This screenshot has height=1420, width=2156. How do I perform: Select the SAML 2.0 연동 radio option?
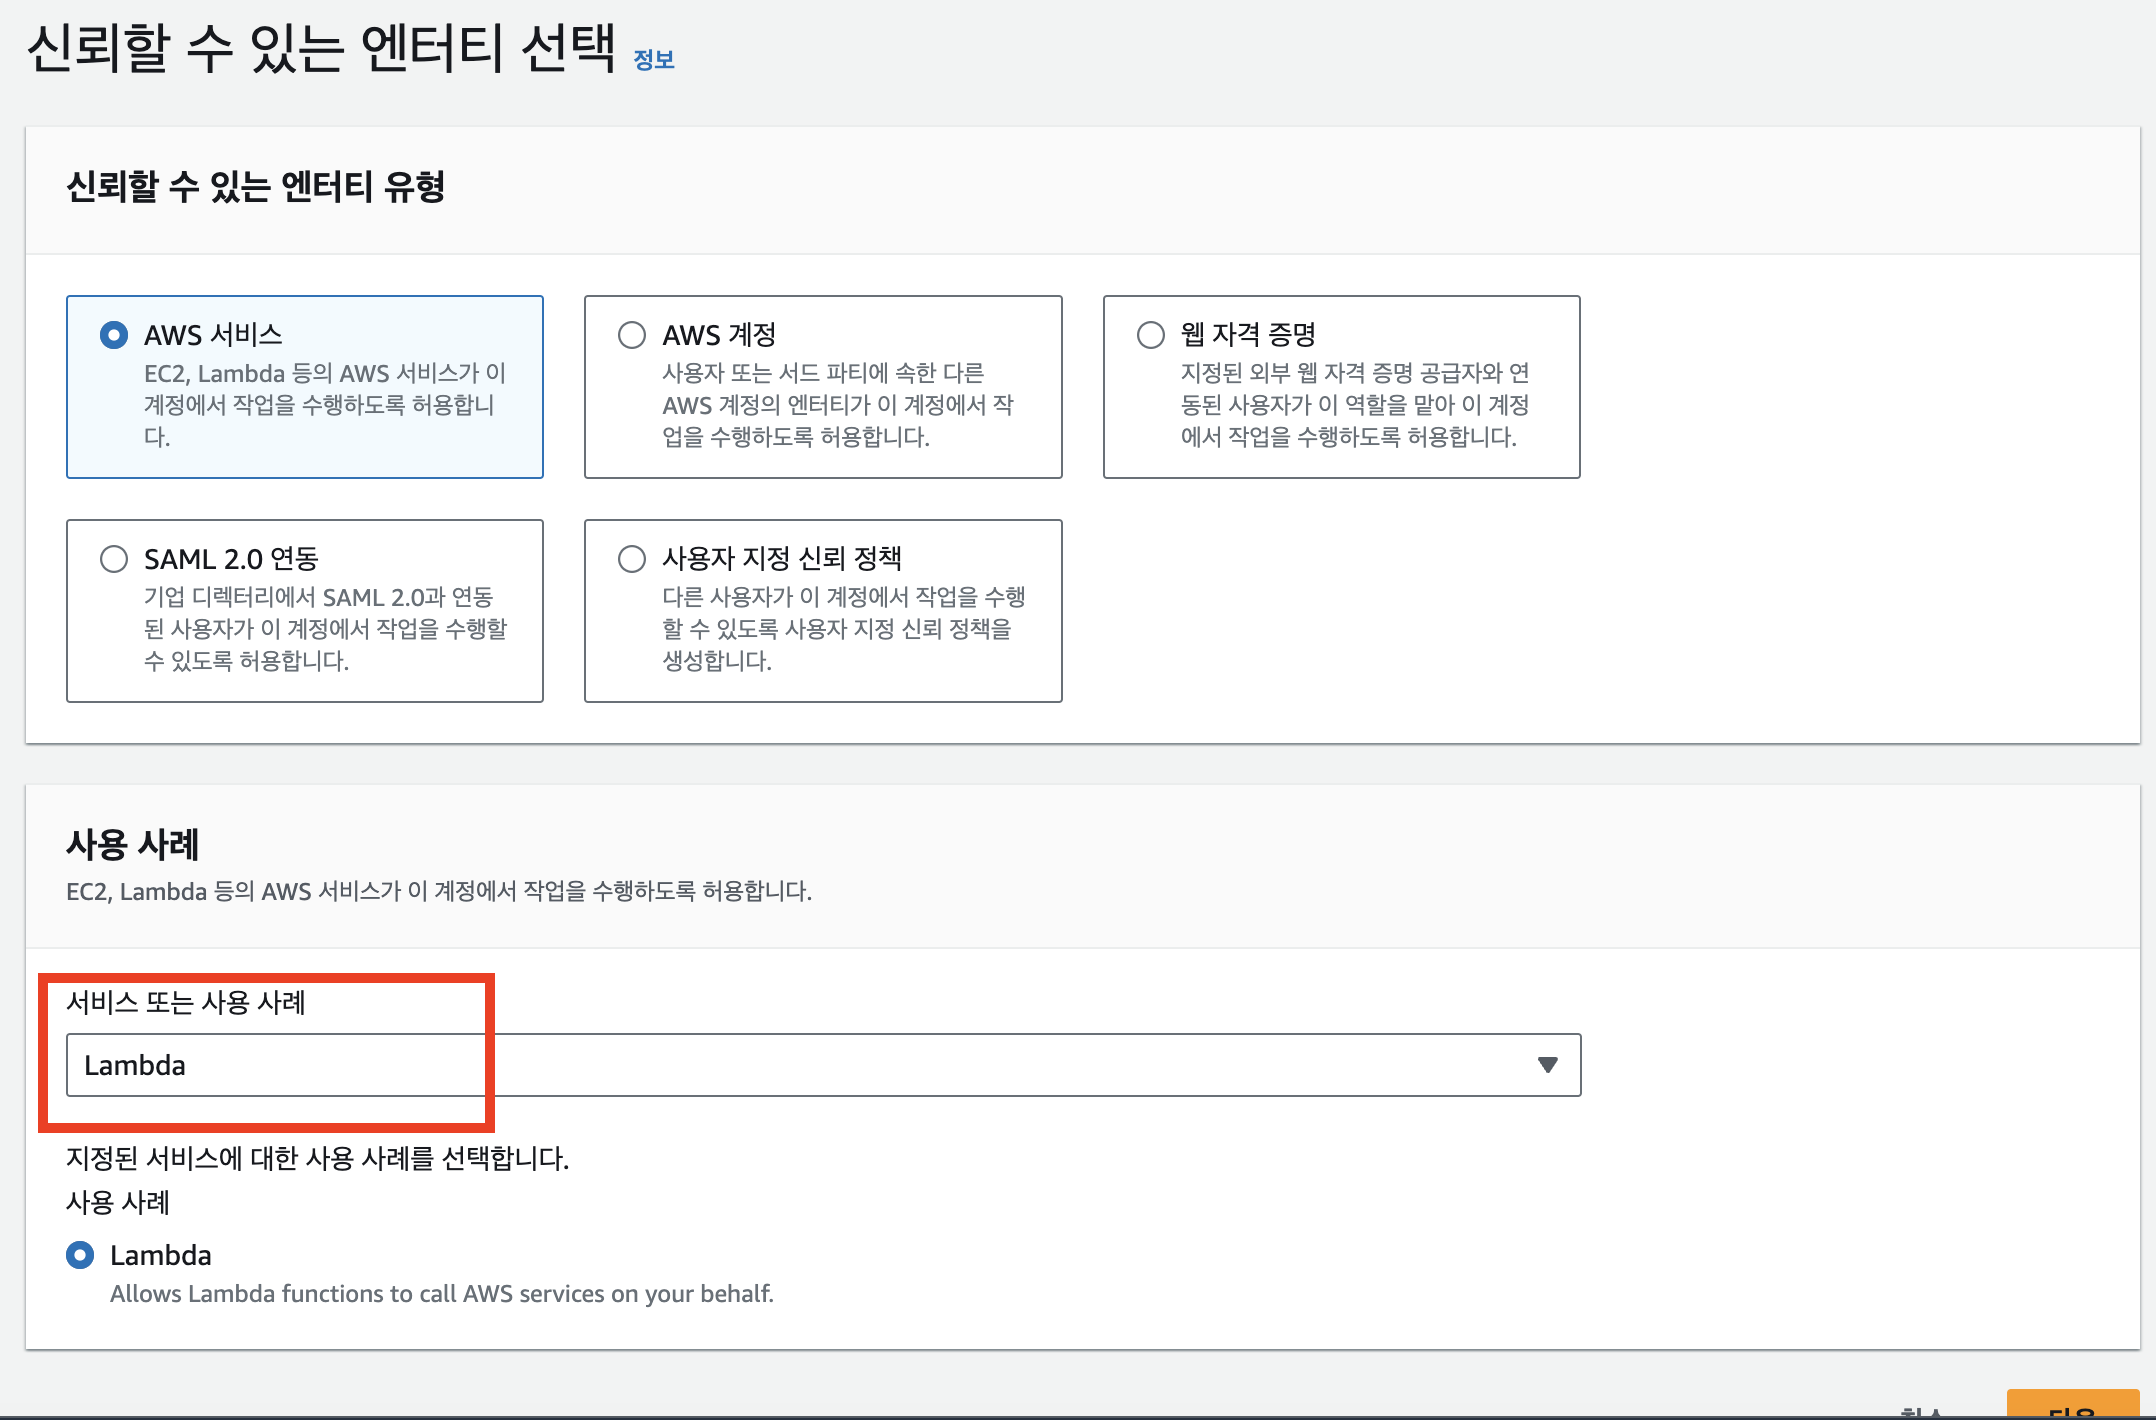click(x=114, y=559)
